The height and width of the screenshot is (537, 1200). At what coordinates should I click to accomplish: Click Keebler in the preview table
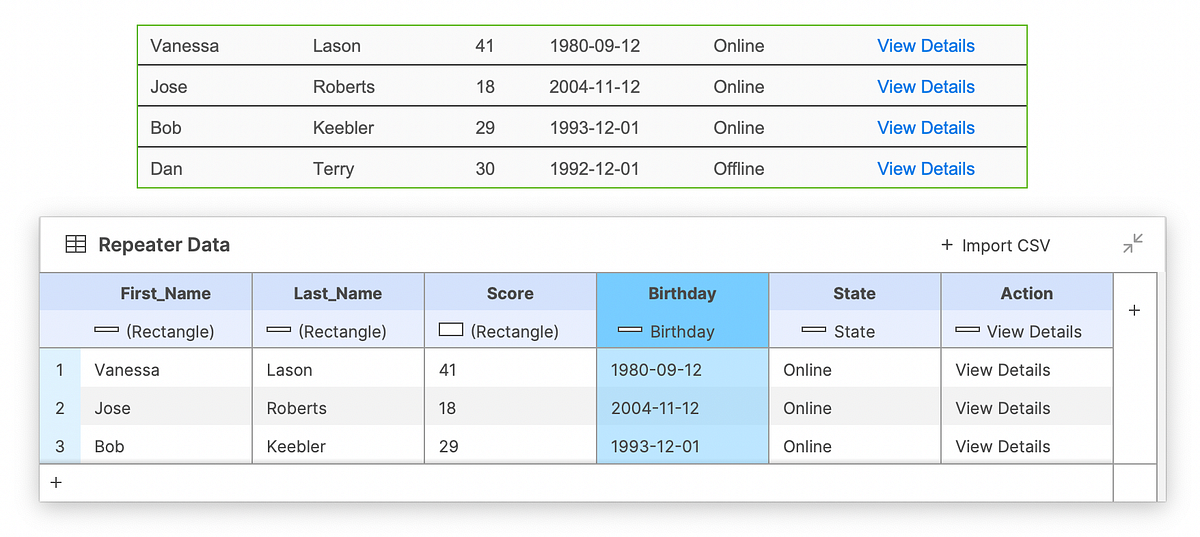(343, 128)
